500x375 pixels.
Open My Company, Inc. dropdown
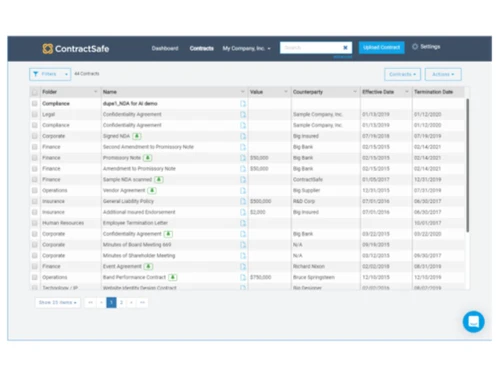(x=246, y=48)
